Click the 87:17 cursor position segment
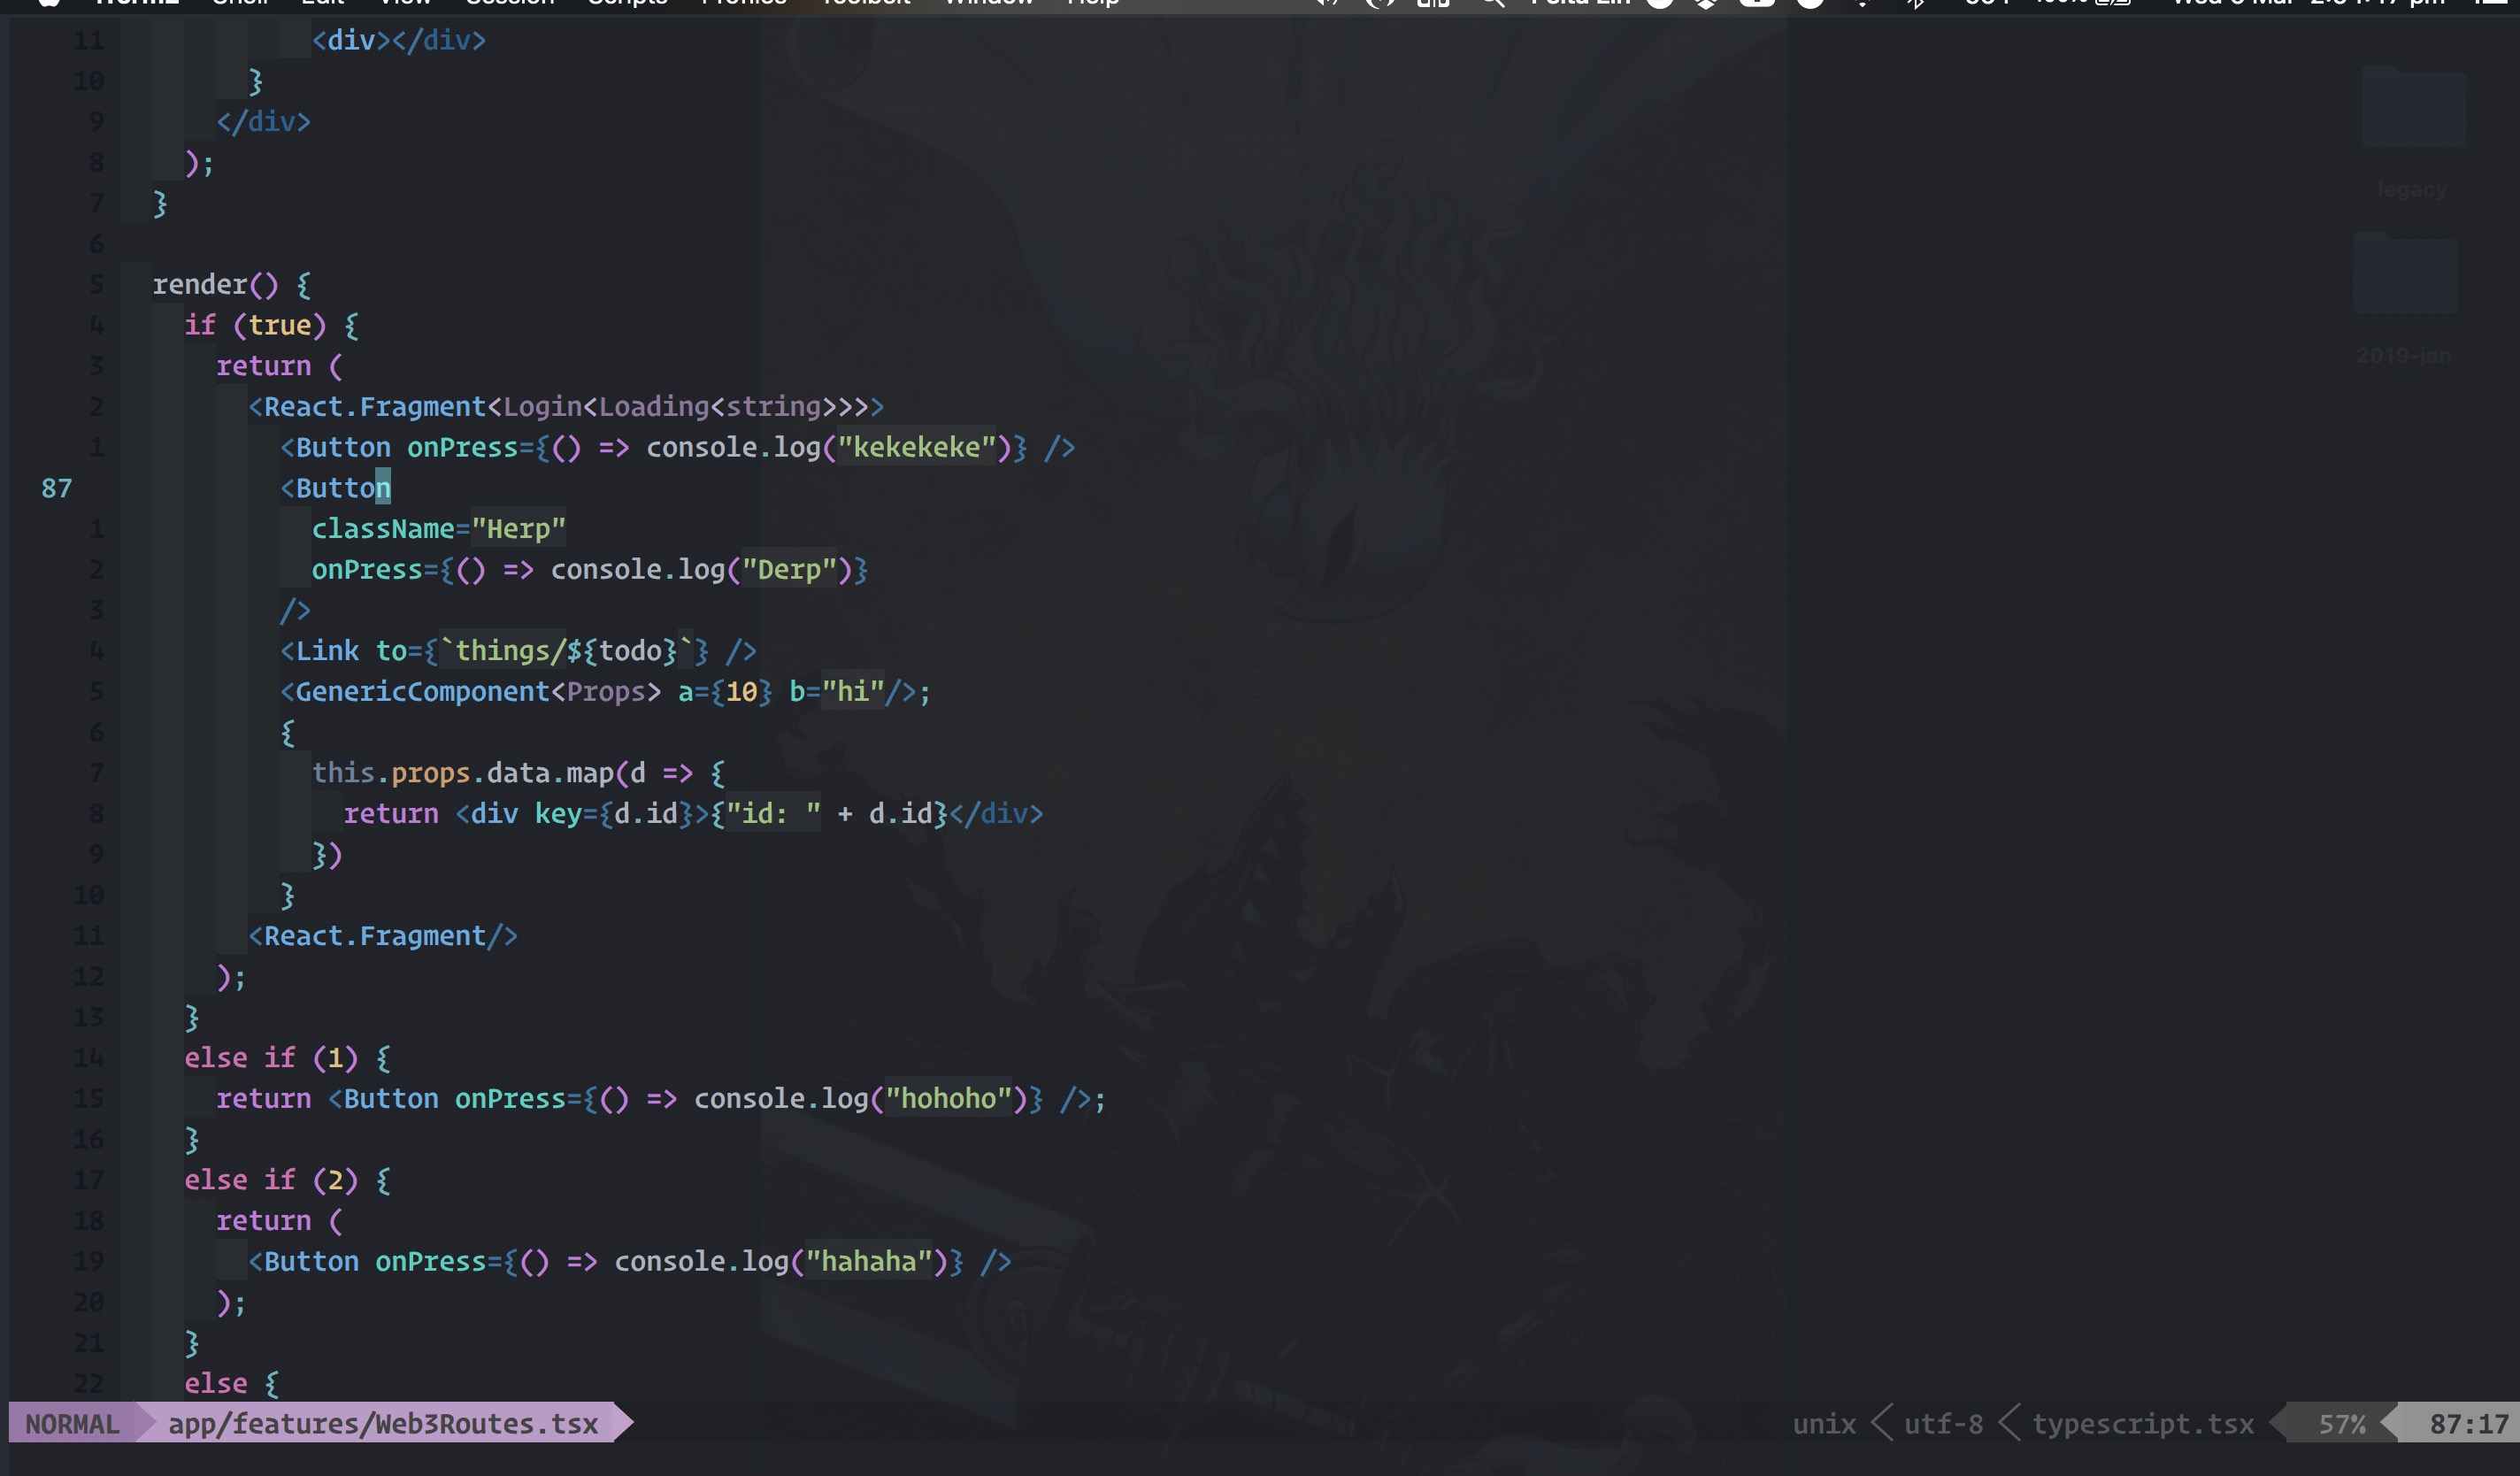 [2468, 1423]
